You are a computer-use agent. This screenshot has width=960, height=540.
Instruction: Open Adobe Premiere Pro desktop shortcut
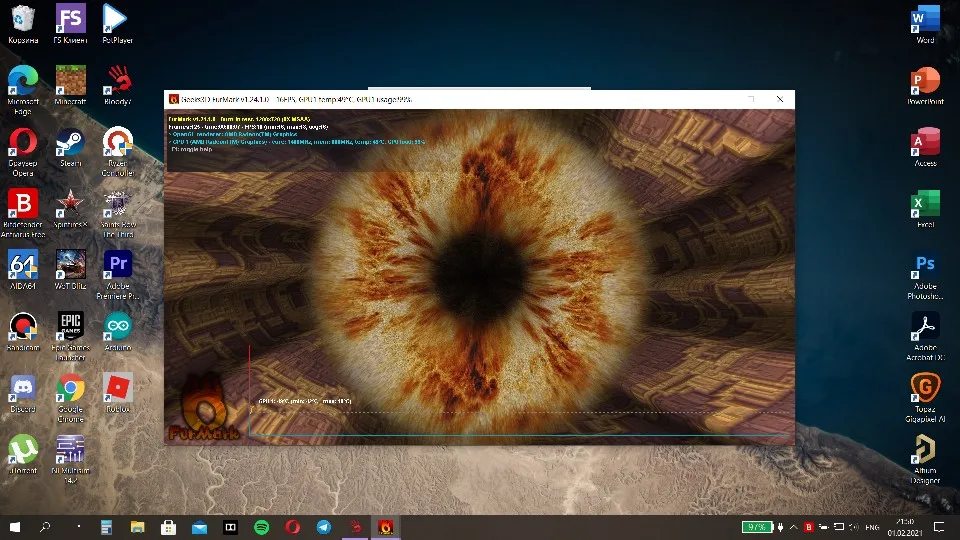(118, 275)
